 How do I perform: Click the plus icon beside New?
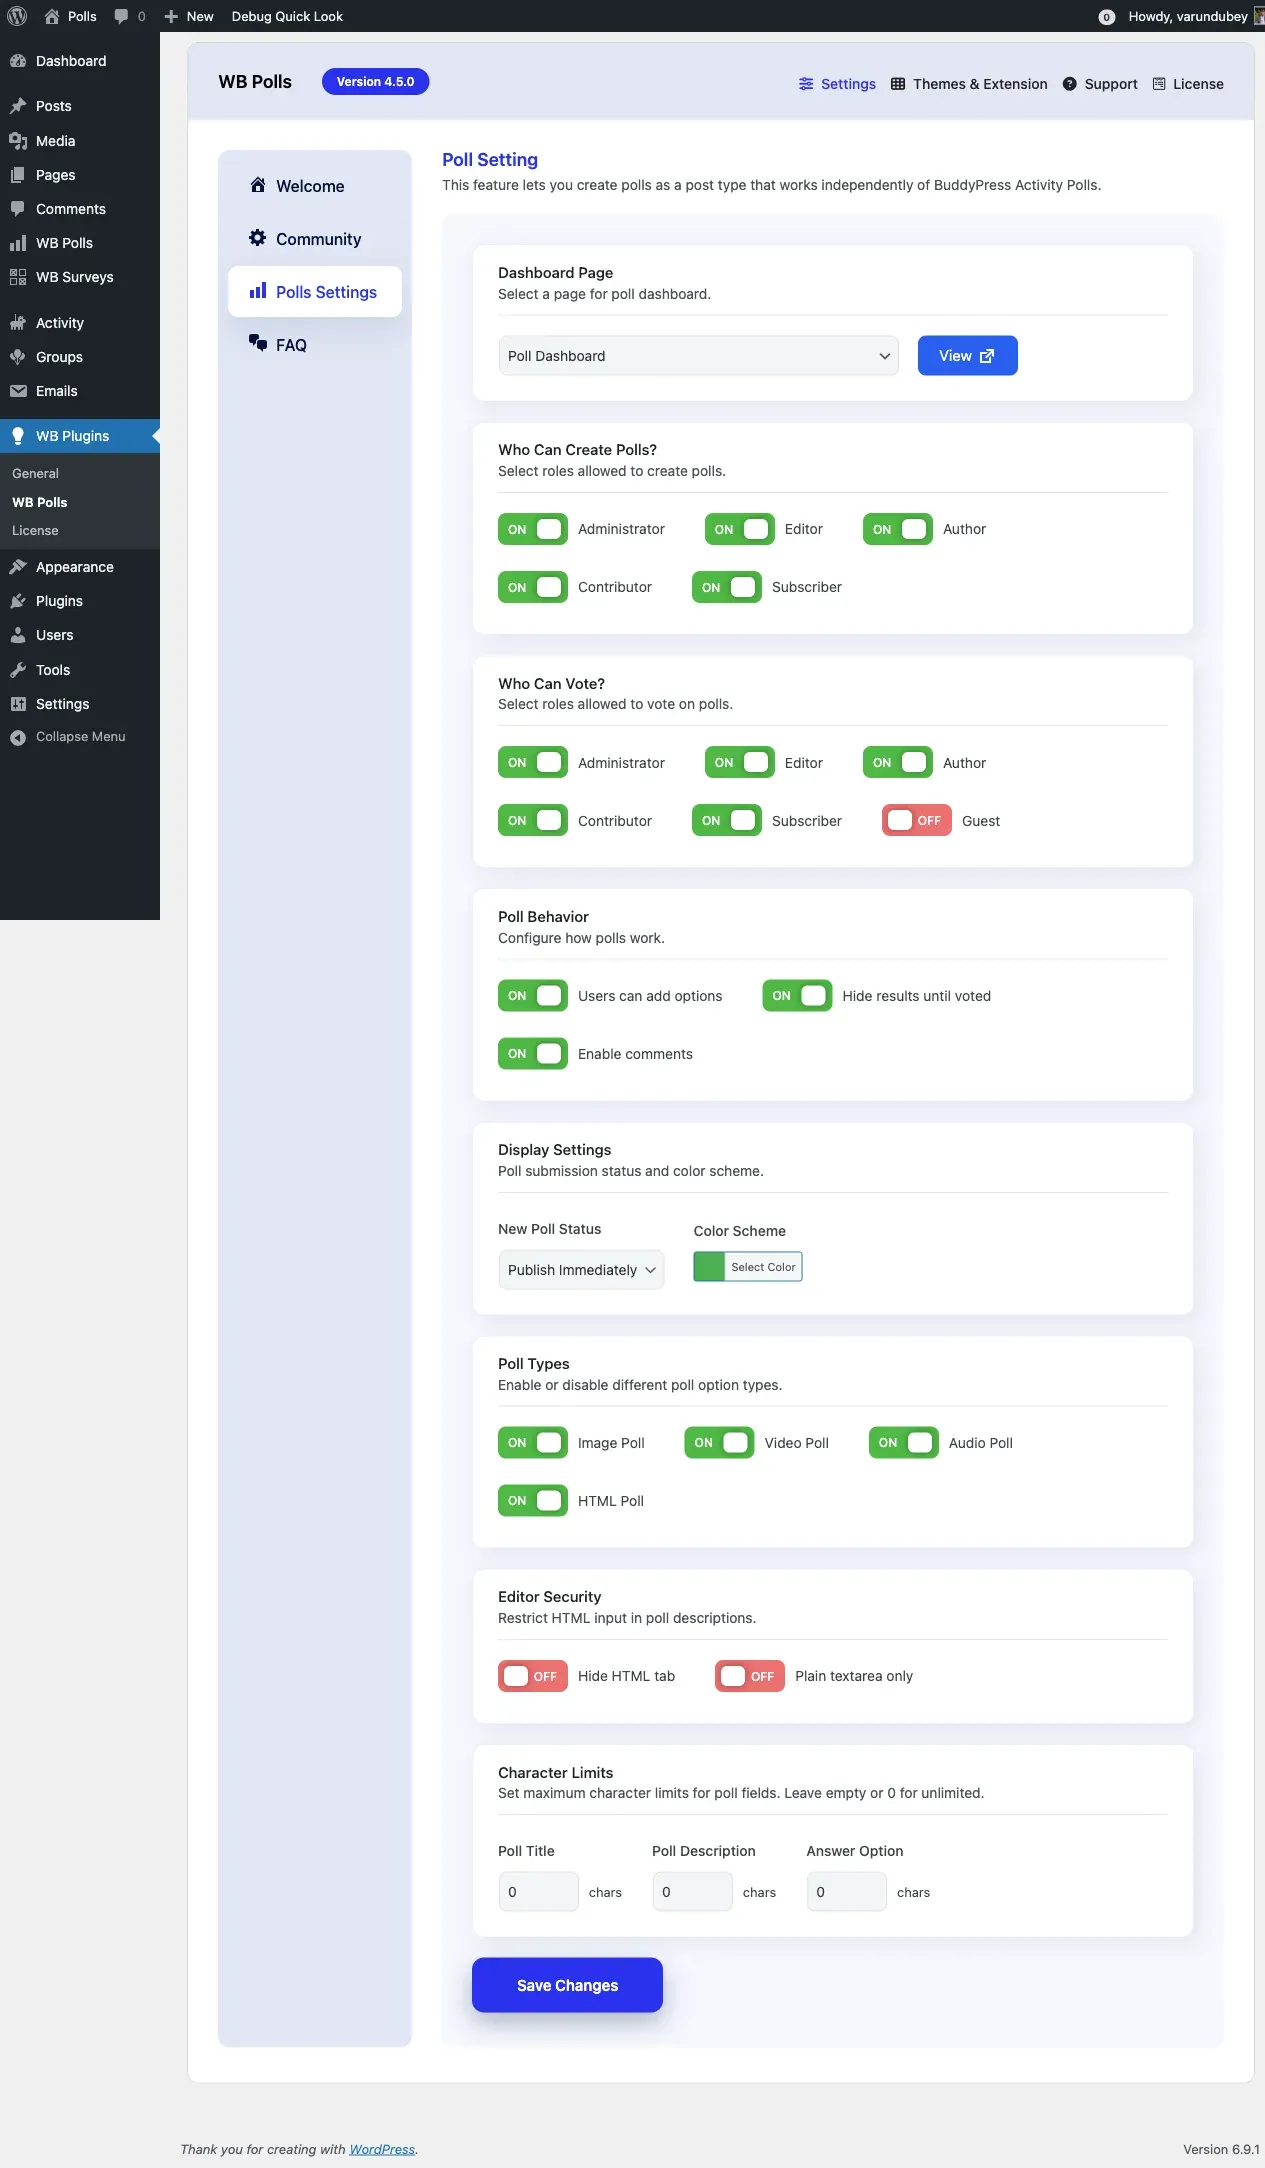point(171,16)
